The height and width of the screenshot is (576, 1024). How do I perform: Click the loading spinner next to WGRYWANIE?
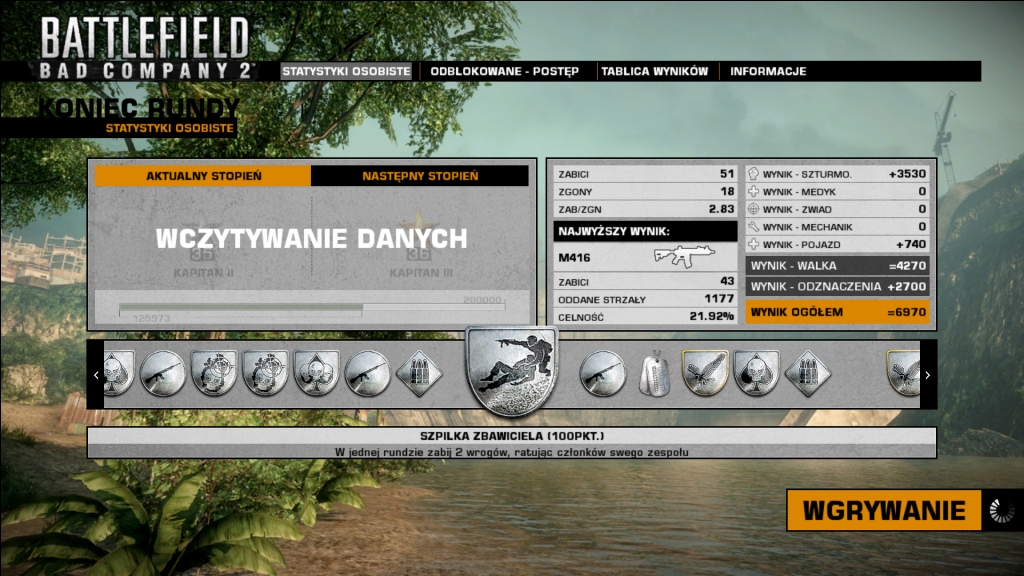[1002, 510]
